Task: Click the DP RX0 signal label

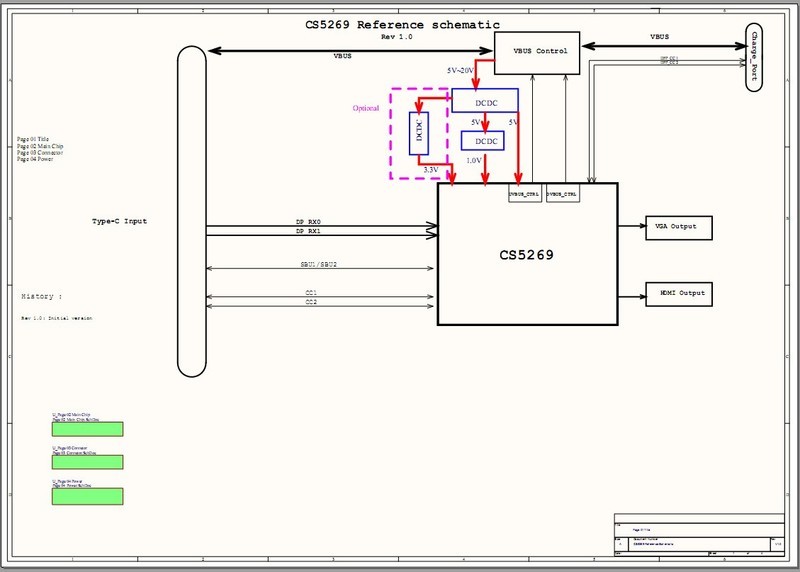Action: click(308, 221)
